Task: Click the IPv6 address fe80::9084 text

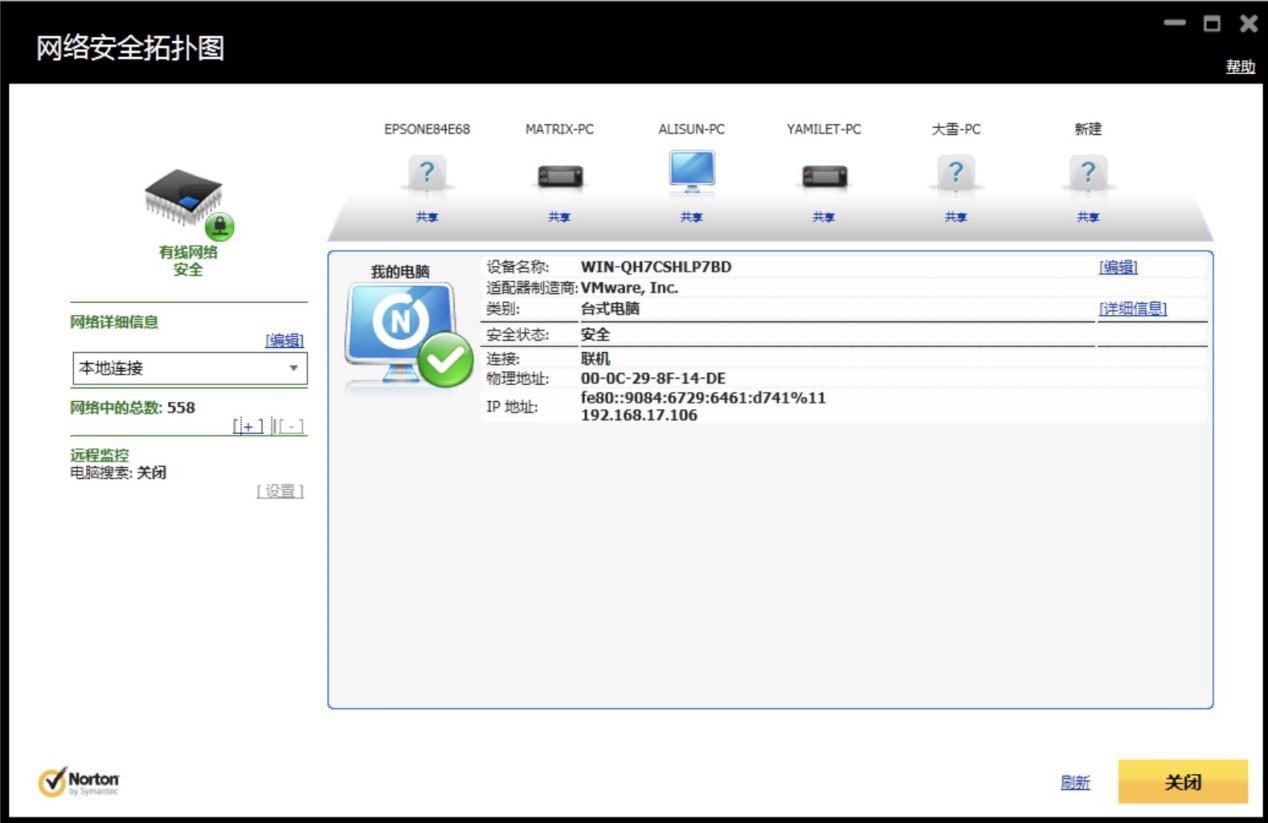Action: [703, 398]
